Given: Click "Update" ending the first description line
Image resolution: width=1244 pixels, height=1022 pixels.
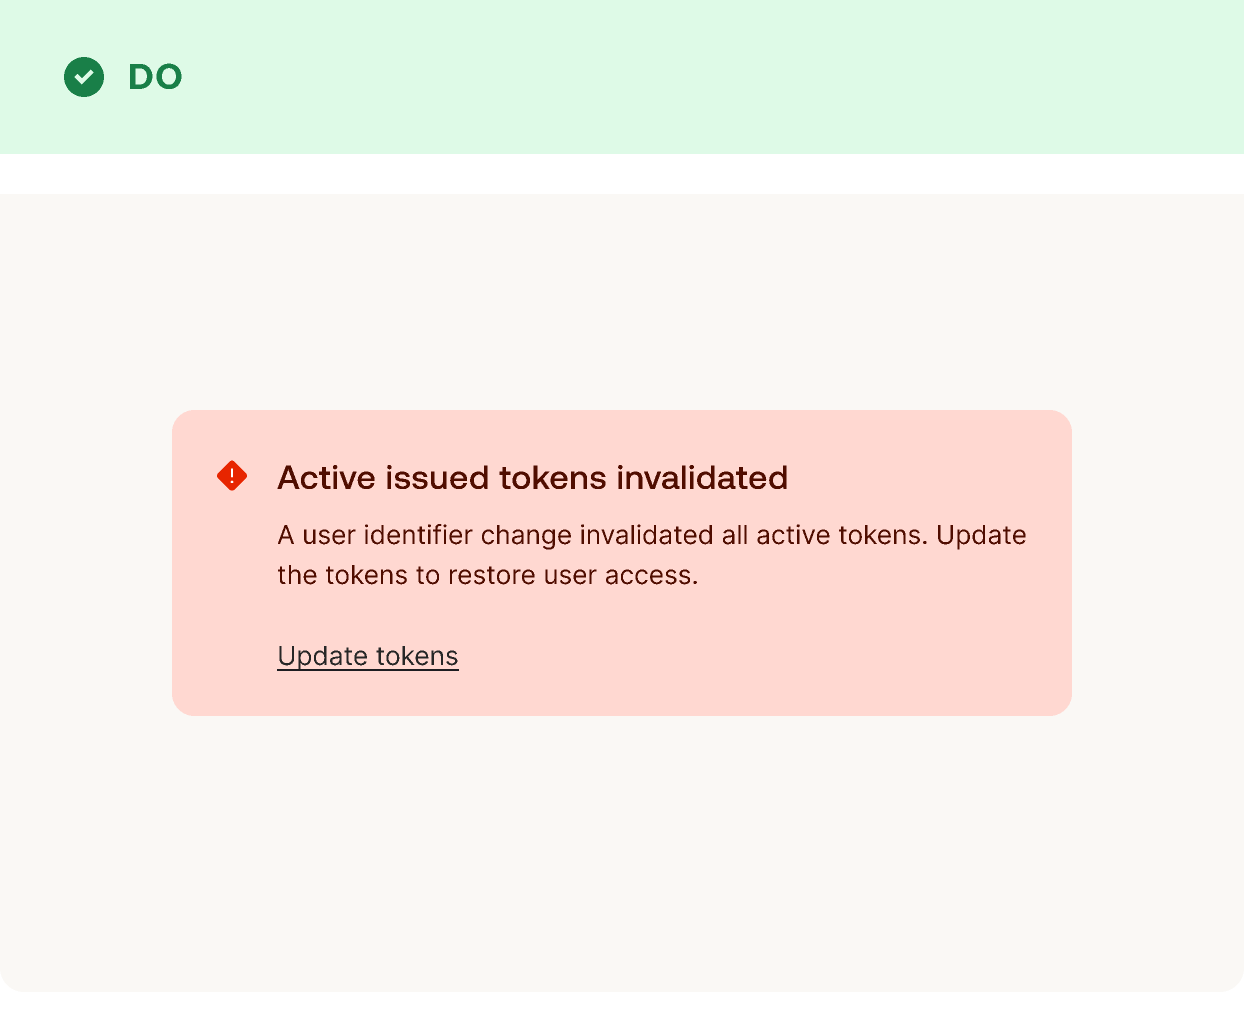Looking at the screenshot, I should 981,535.
